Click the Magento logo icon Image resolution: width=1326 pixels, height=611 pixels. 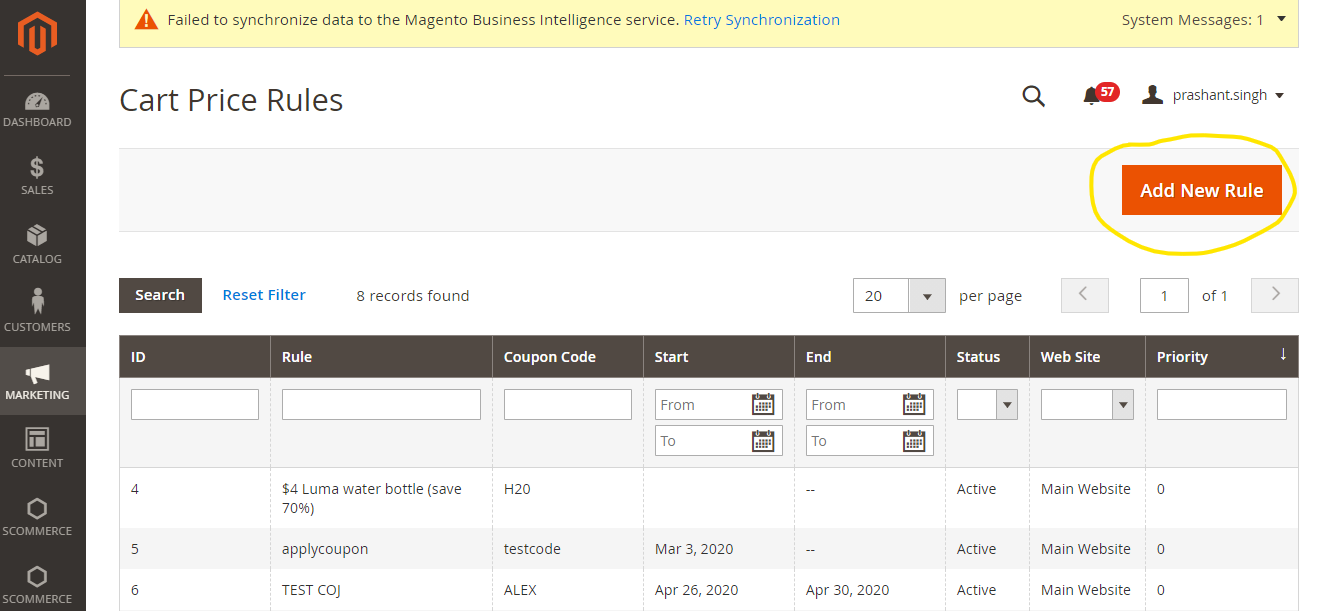tap(37, 33)
